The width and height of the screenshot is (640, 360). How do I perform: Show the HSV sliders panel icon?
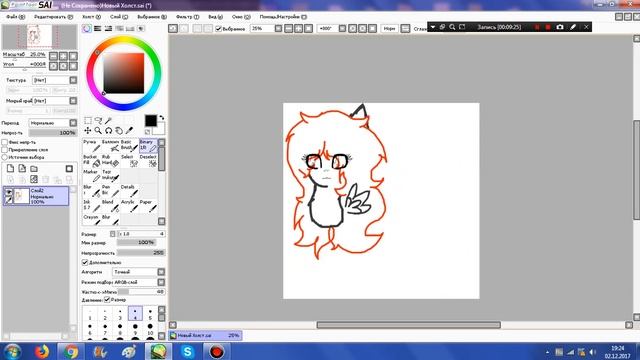(x=108, y=29)
